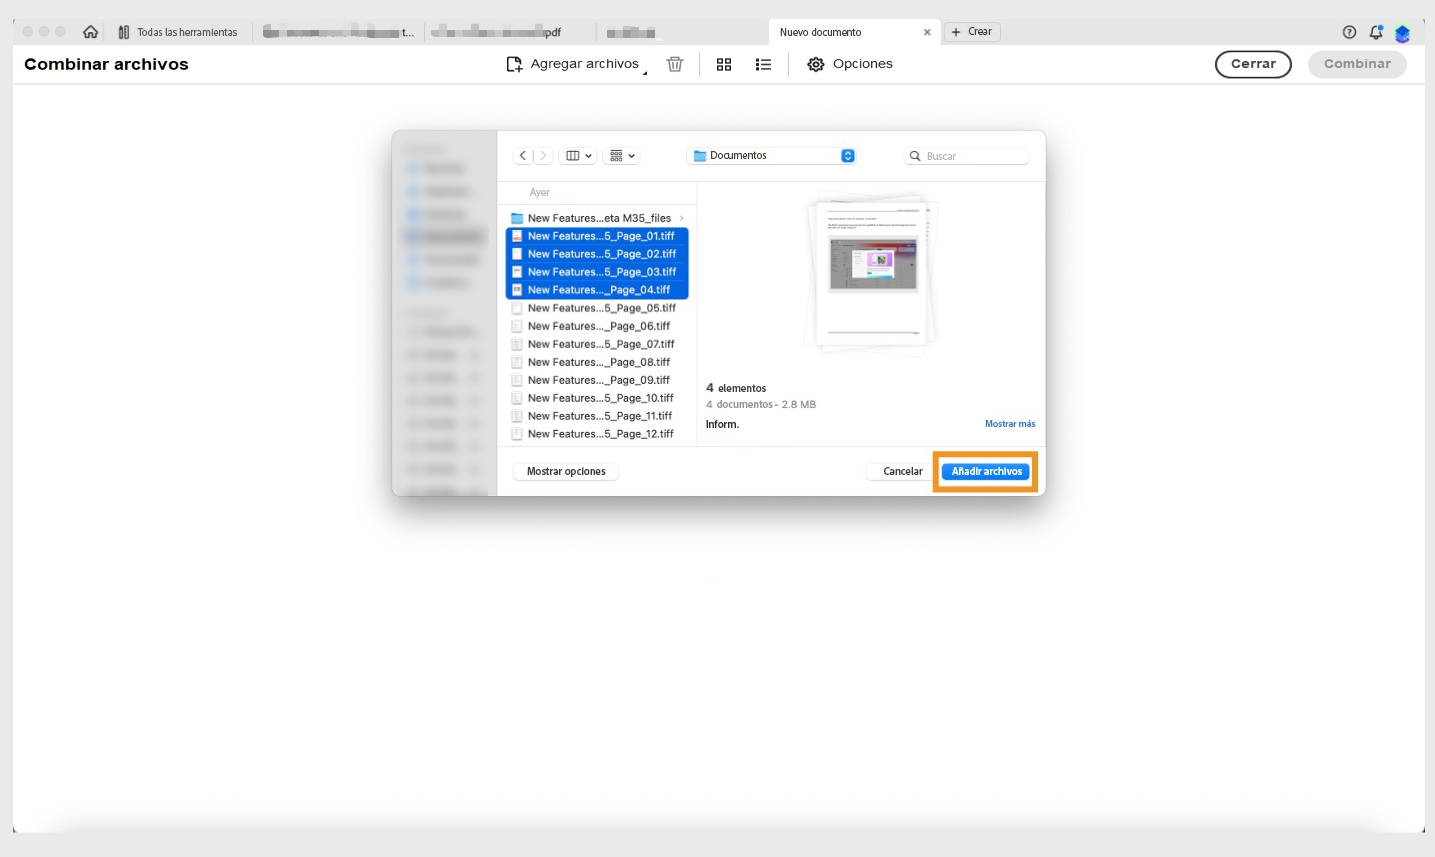The width and height of the screenshot is (1435, 857).
Task: Select New Features...5_Page_05.tiff
Action: [597, 308]
